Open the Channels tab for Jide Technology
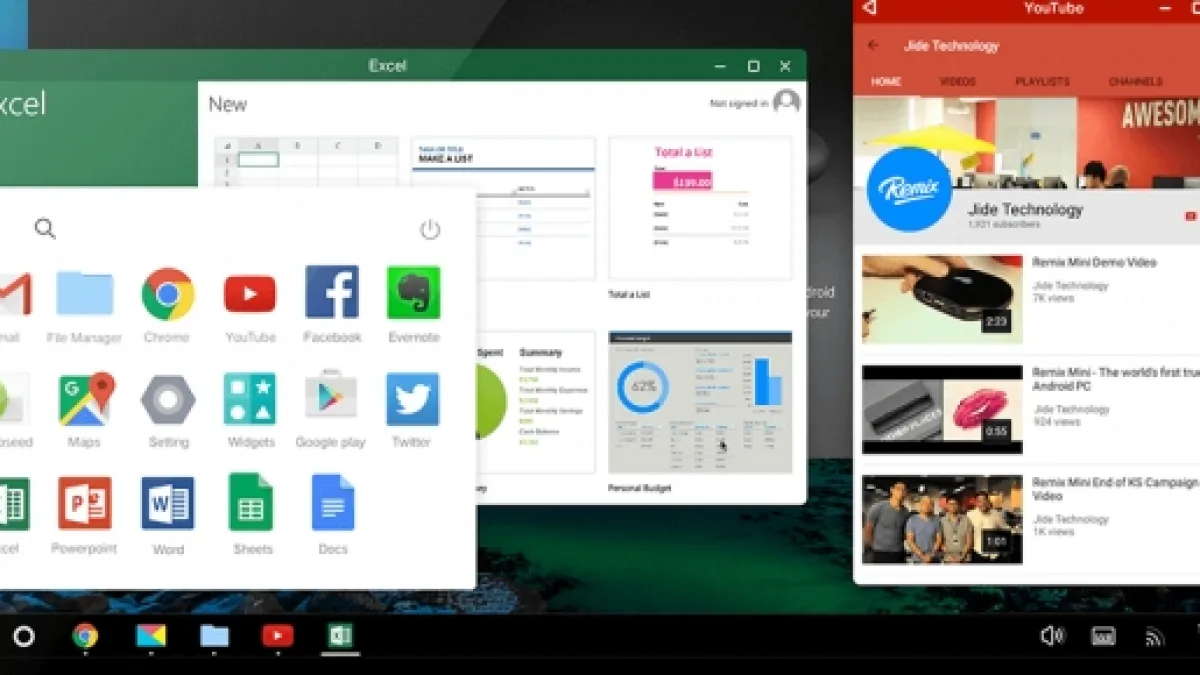The height and width of the screenshot is (675, 1200). point(1135,82)
